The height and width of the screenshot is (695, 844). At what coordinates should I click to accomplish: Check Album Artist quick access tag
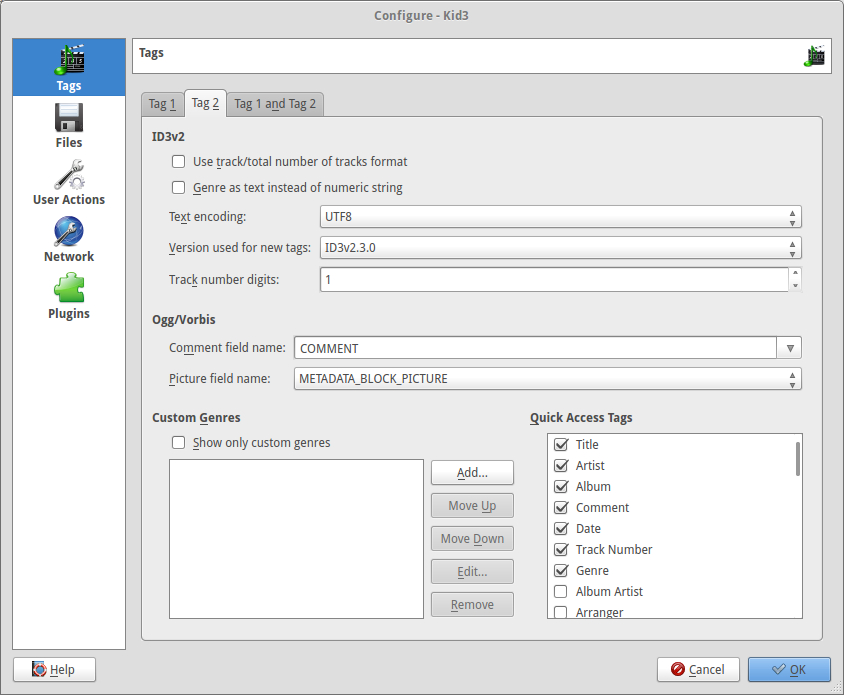tap(561, 591)
